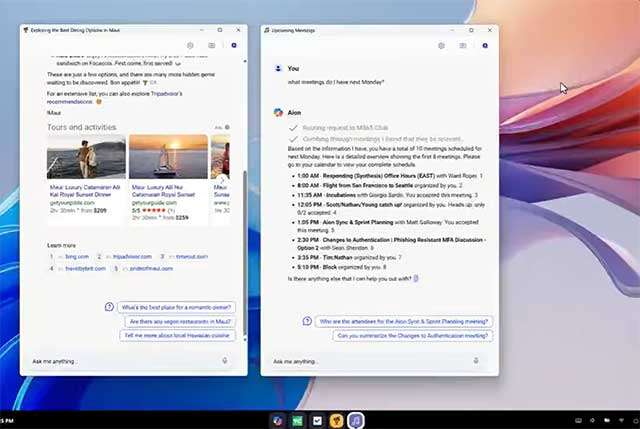
Task: Activate microphone in the Maui dining chat input
Action: tap(224, 360)
